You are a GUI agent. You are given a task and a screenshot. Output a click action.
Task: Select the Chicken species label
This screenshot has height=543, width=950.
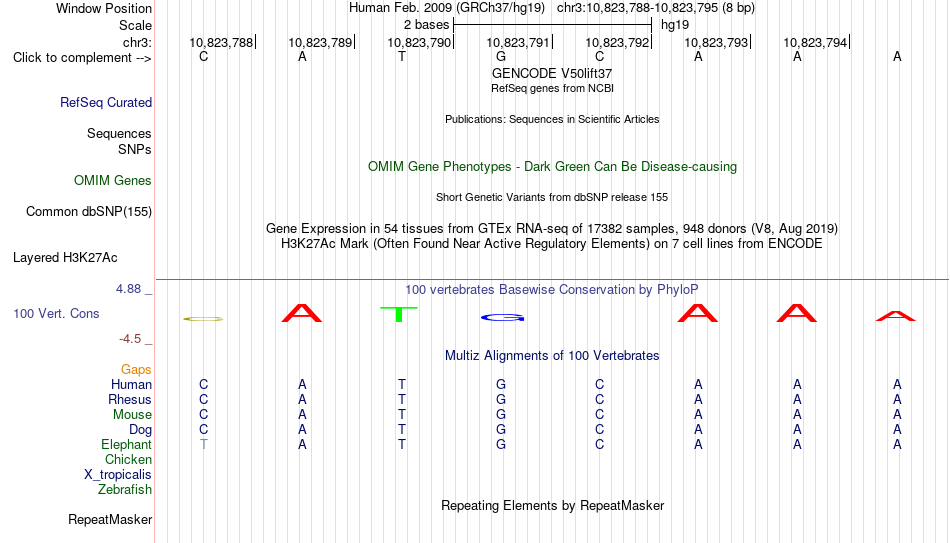pos(128,459)
